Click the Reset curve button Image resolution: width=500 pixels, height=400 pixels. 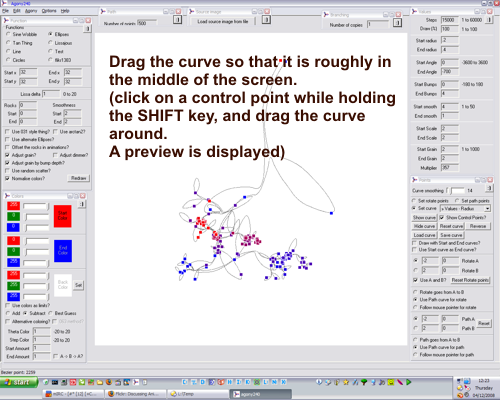tap(451, 226)
